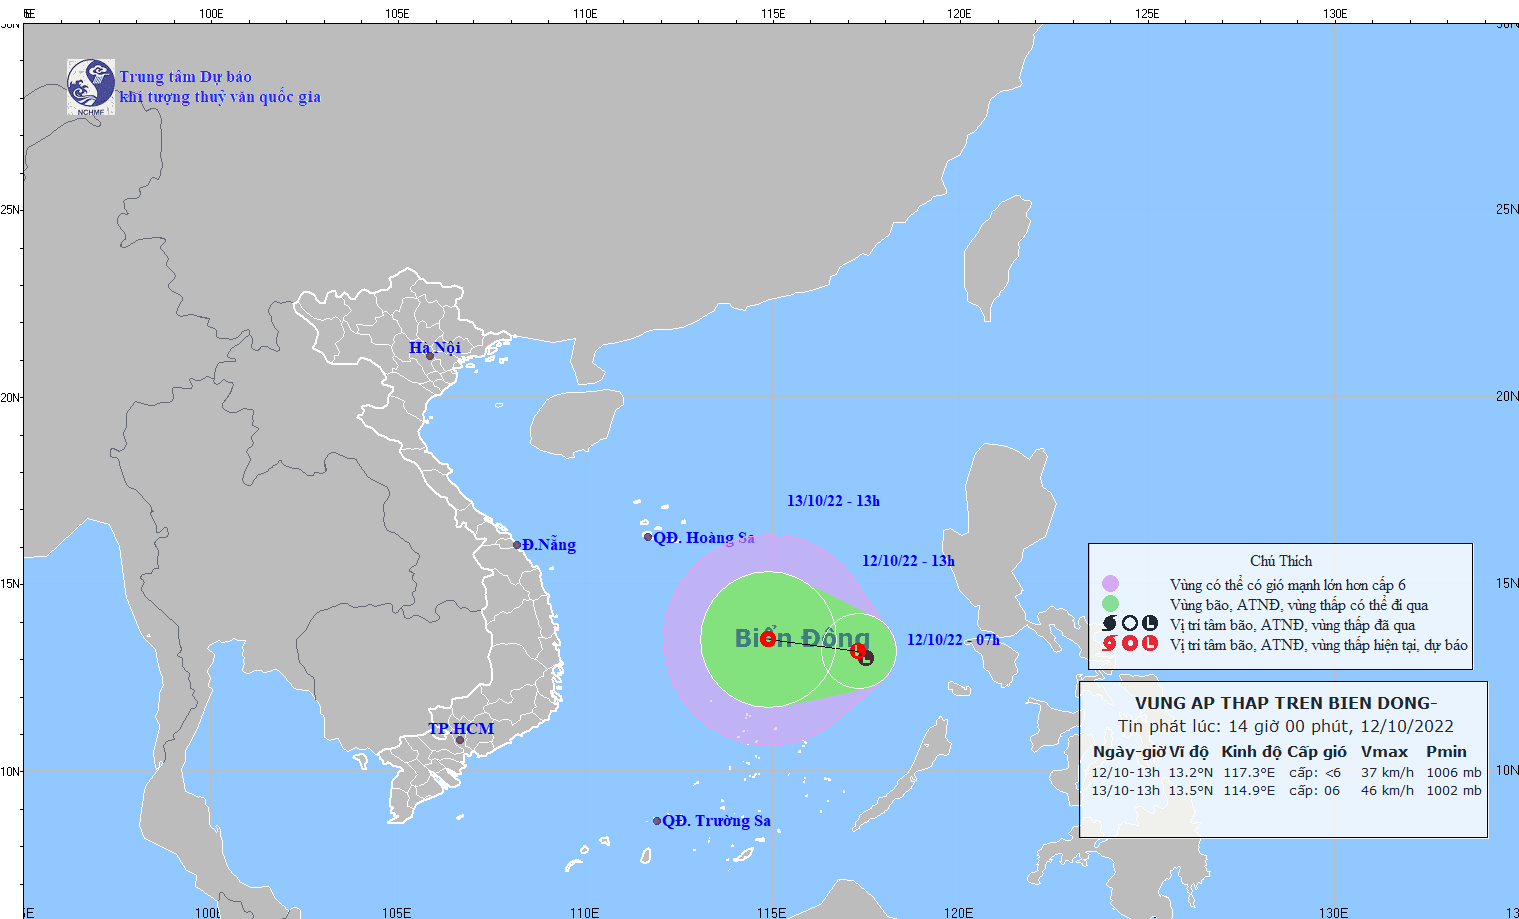Click the 13/10/22 - 13h time label
1519x919 pixels.
(833, 501)
